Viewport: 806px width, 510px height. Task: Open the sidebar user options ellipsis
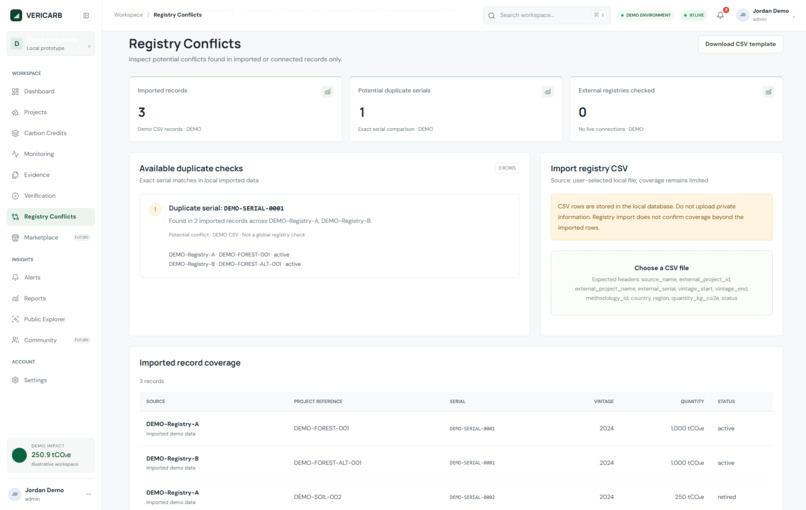coord(89,494)
